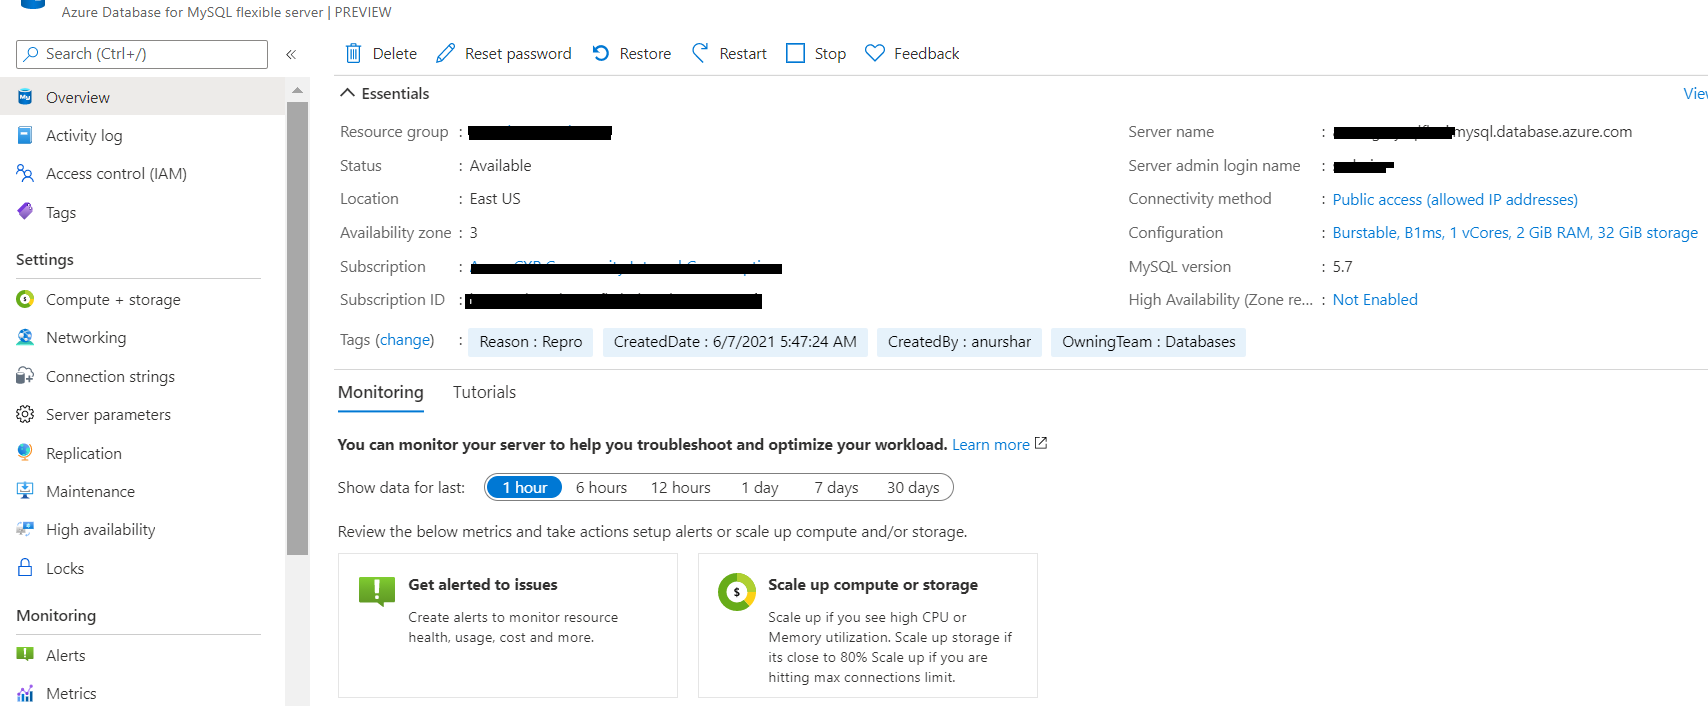Click external link icon beside Learn more
This screenshot has width=1708, height=706.
(1041, 443)
